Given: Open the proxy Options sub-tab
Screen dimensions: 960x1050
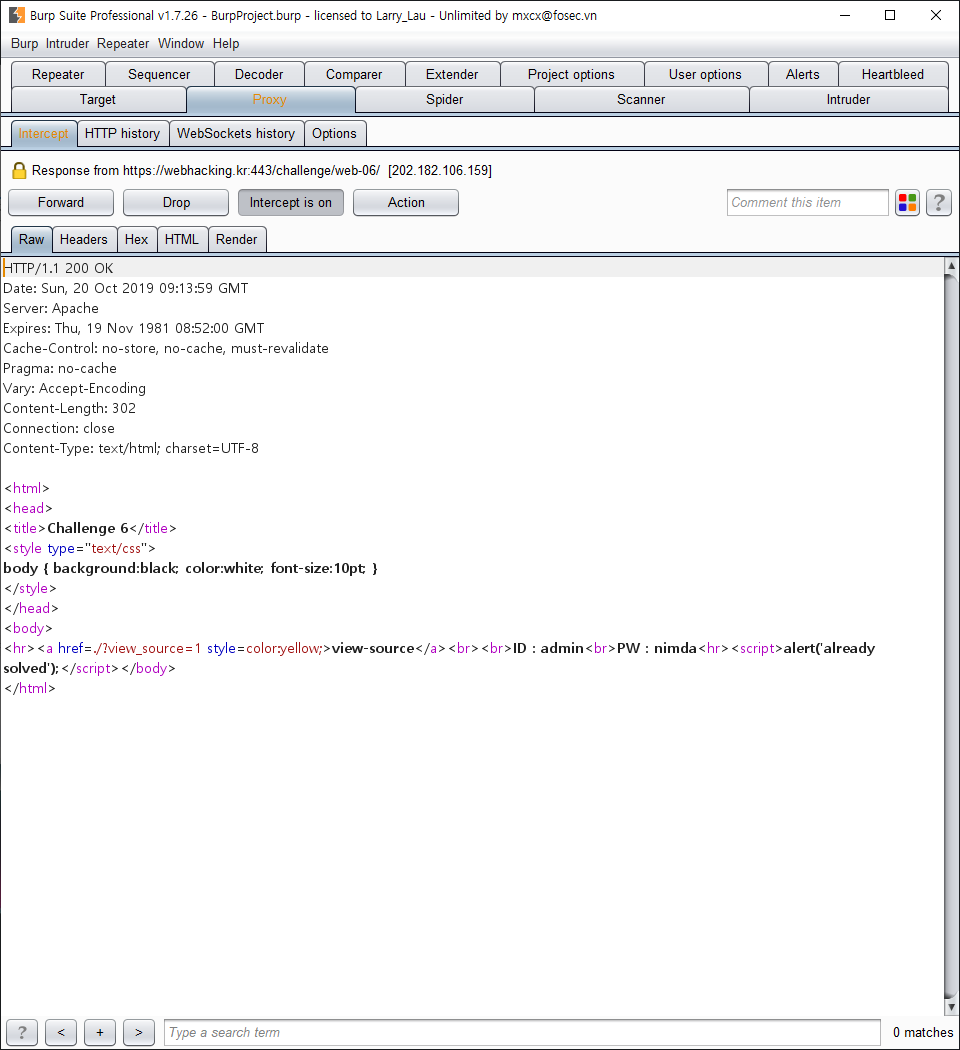Looking at the screenshot, I should (x=334, y=133).
